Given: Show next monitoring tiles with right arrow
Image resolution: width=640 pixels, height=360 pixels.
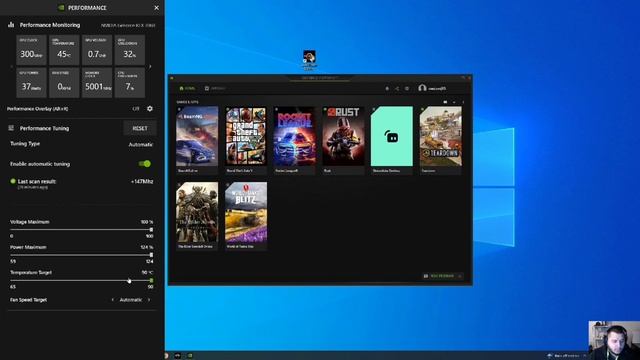Looking at the screenshot, I should coord(150,67).
